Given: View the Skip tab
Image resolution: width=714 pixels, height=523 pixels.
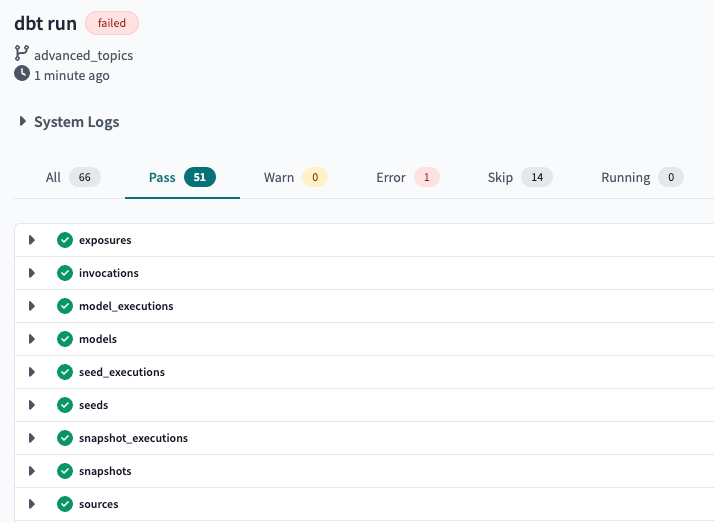Looking at the screenshot, I should pyautogui.click(x=520, y=178).
